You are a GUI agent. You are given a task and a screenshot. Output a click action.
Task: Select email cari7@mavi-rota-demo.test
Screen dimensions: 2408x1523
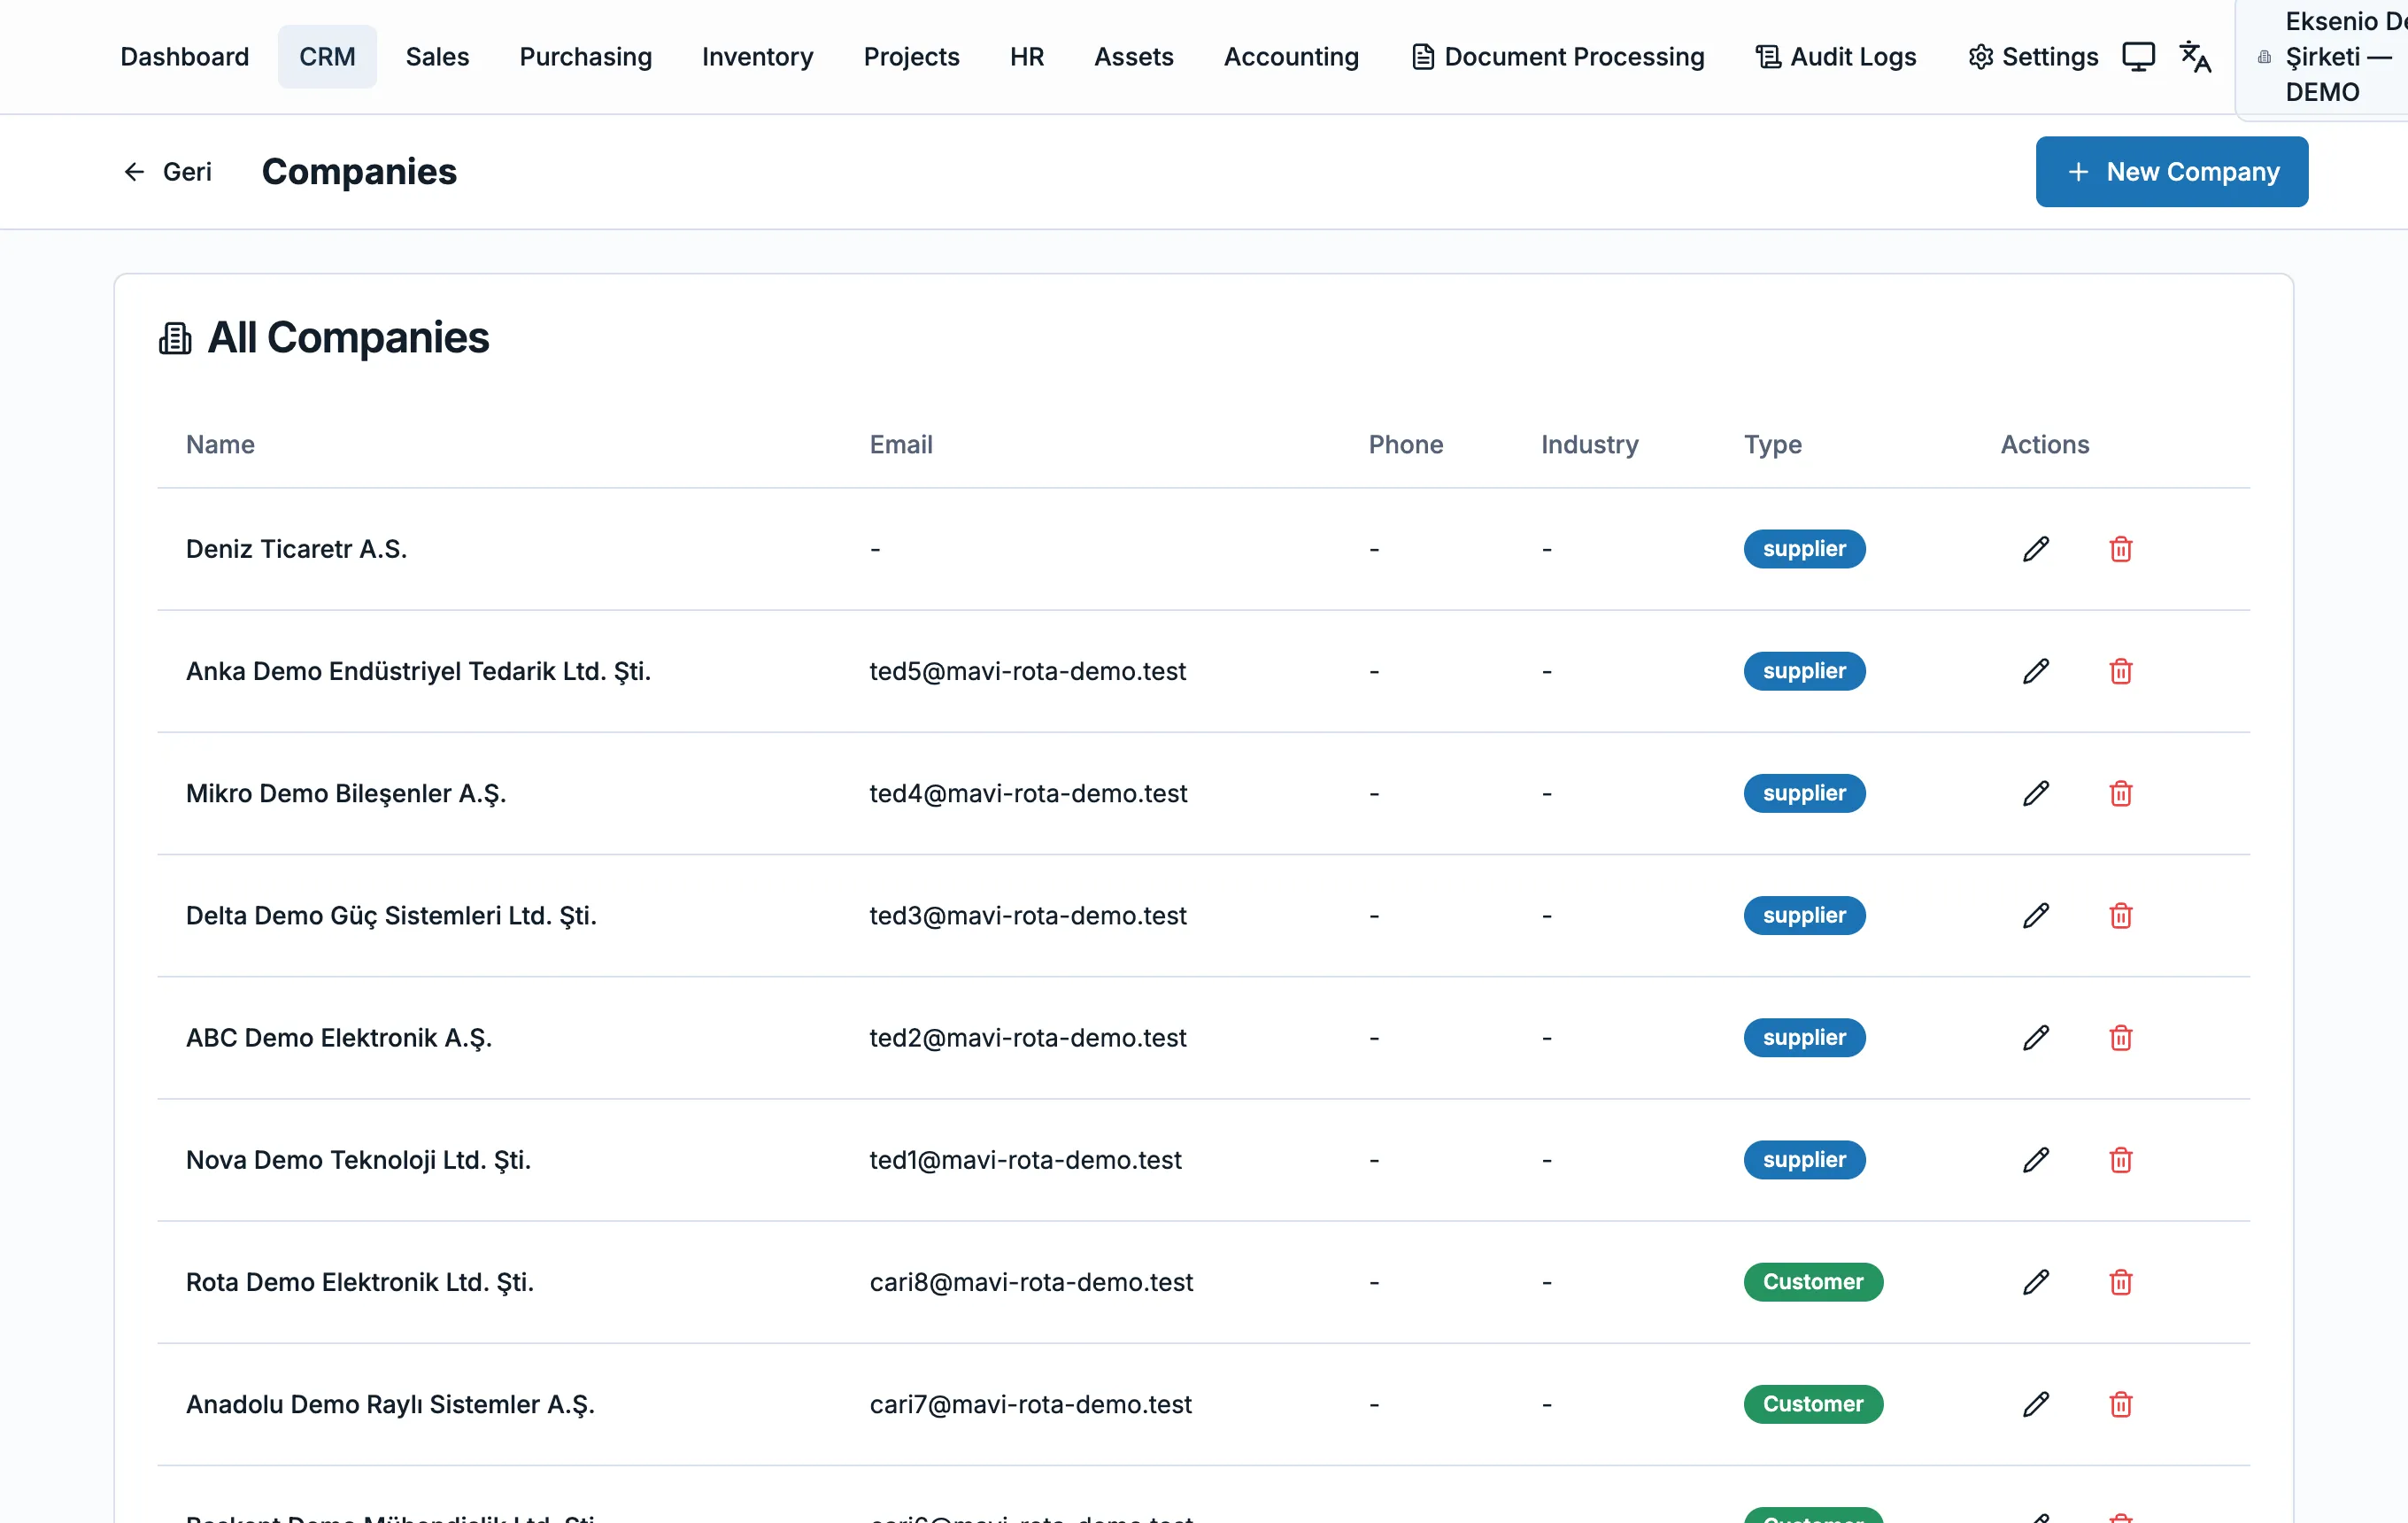pos(1030,1404)
